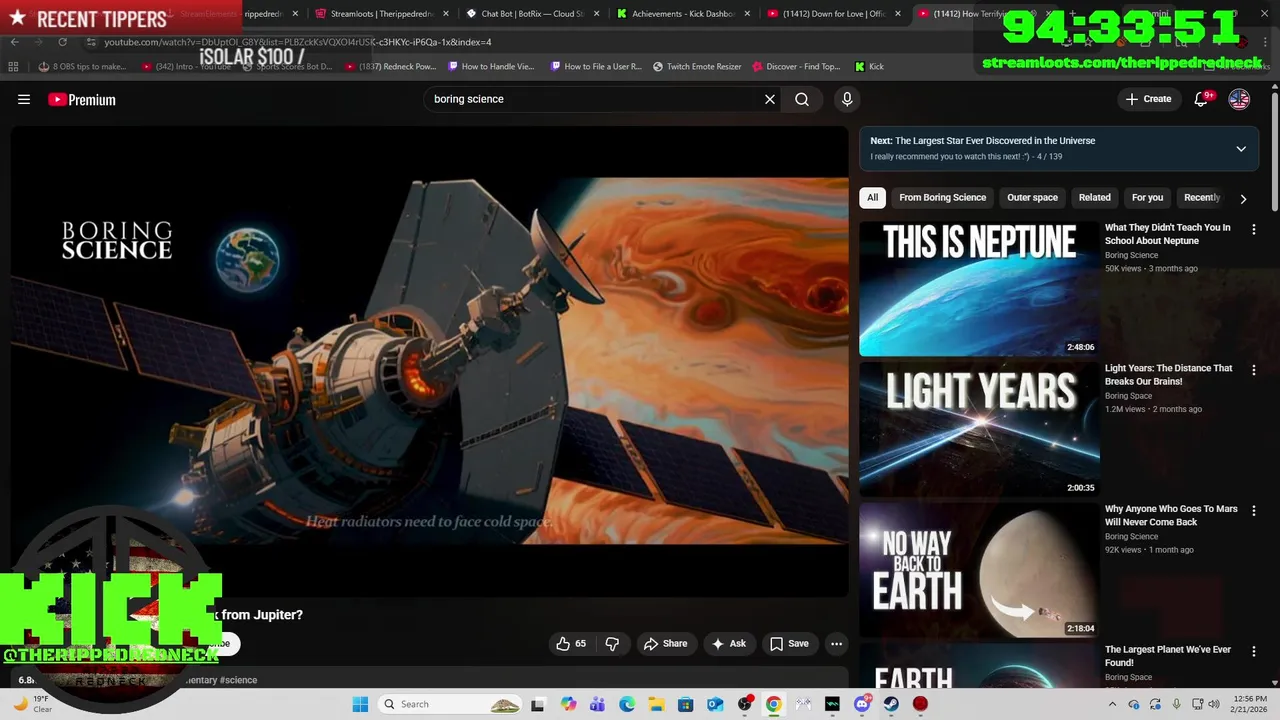Show more filter chips with arrow
This screenshot has width=1280, height=720.
click(x=1243, y=198)
